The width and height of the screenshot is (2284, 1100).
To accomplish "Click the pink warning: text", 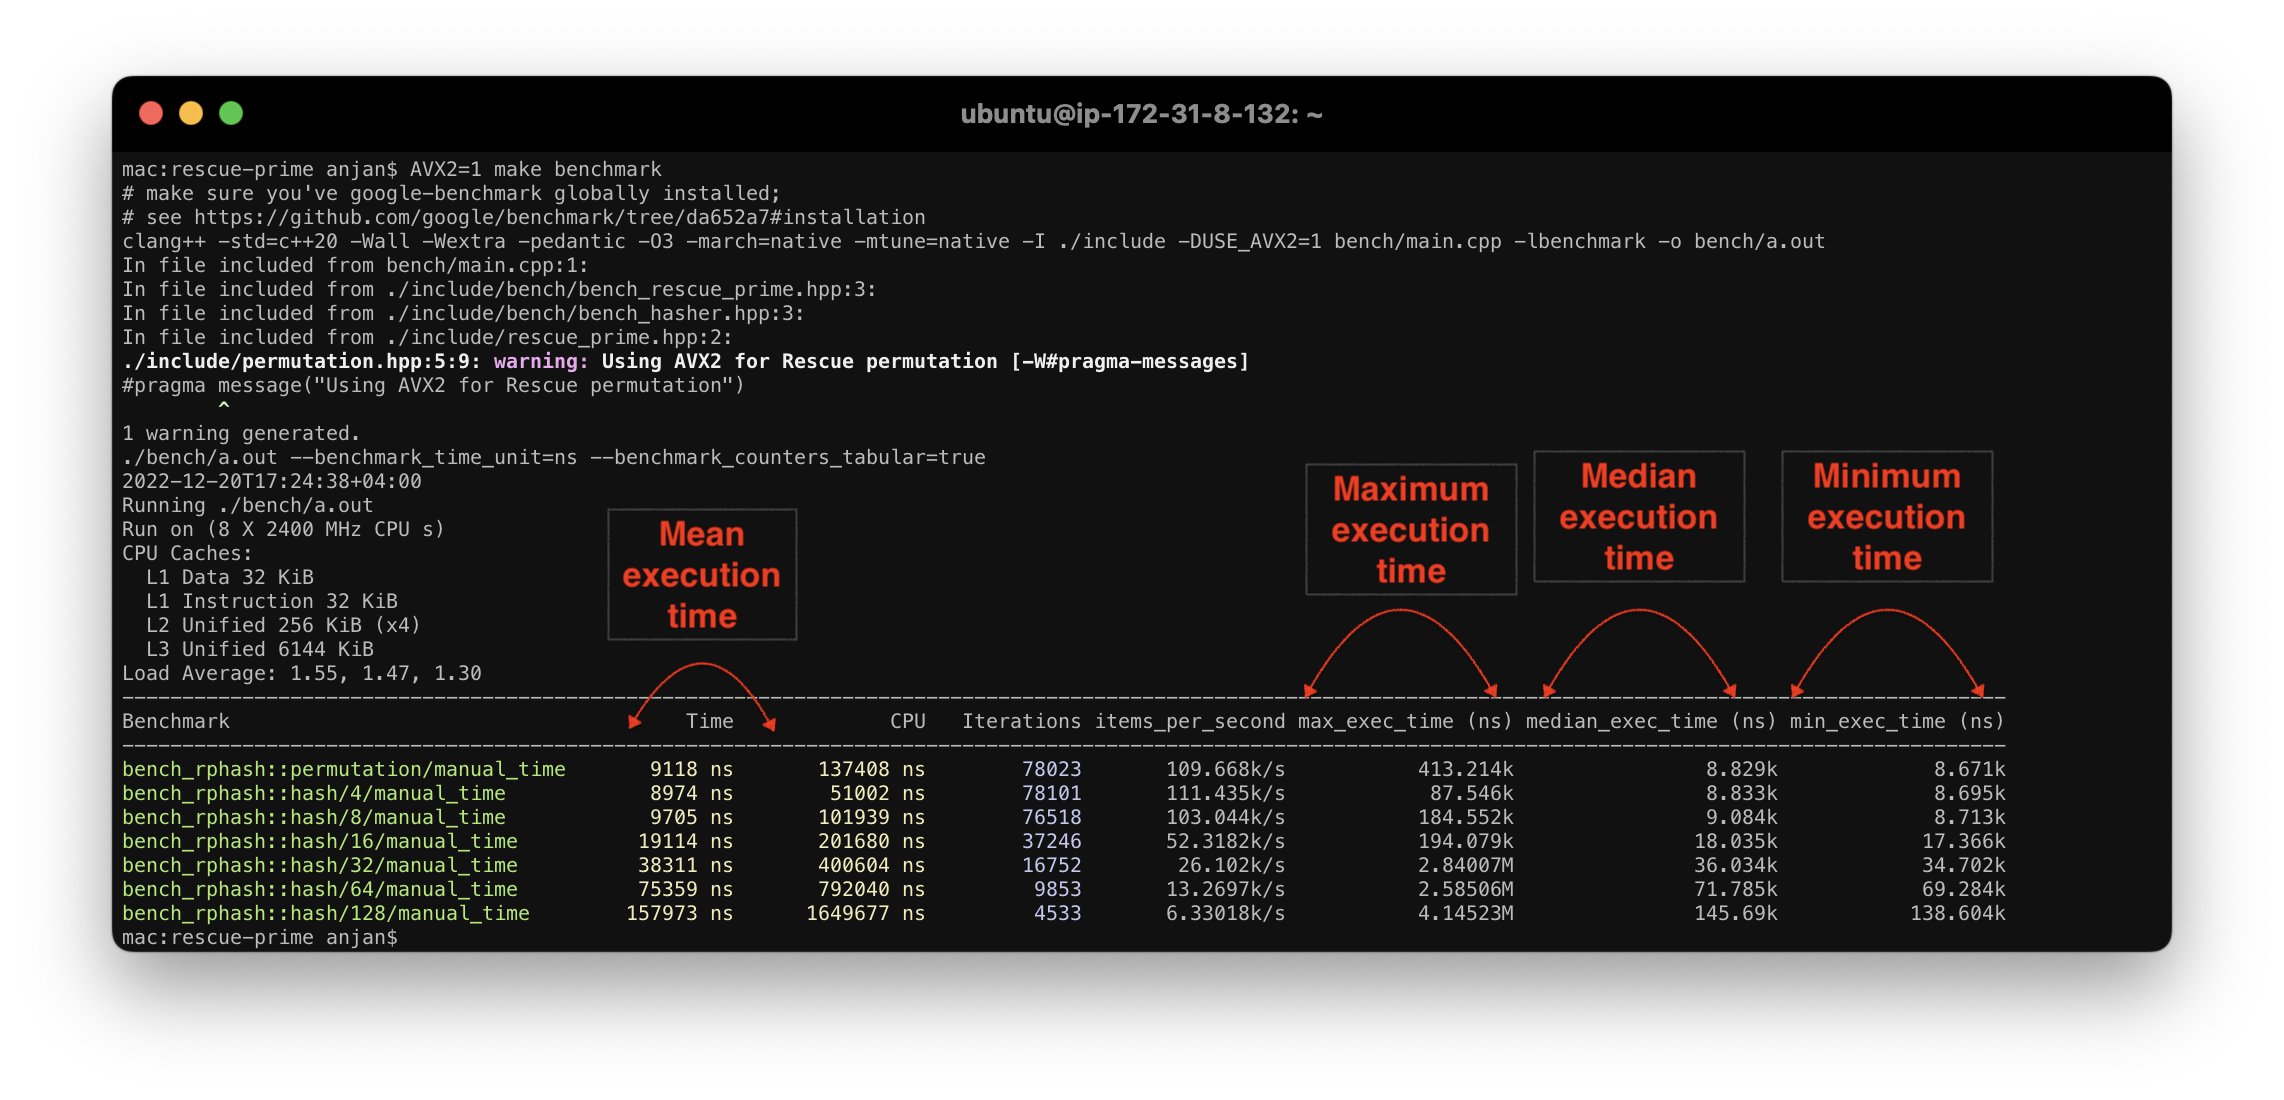I will pyautogui.click(x=540, y=361).
